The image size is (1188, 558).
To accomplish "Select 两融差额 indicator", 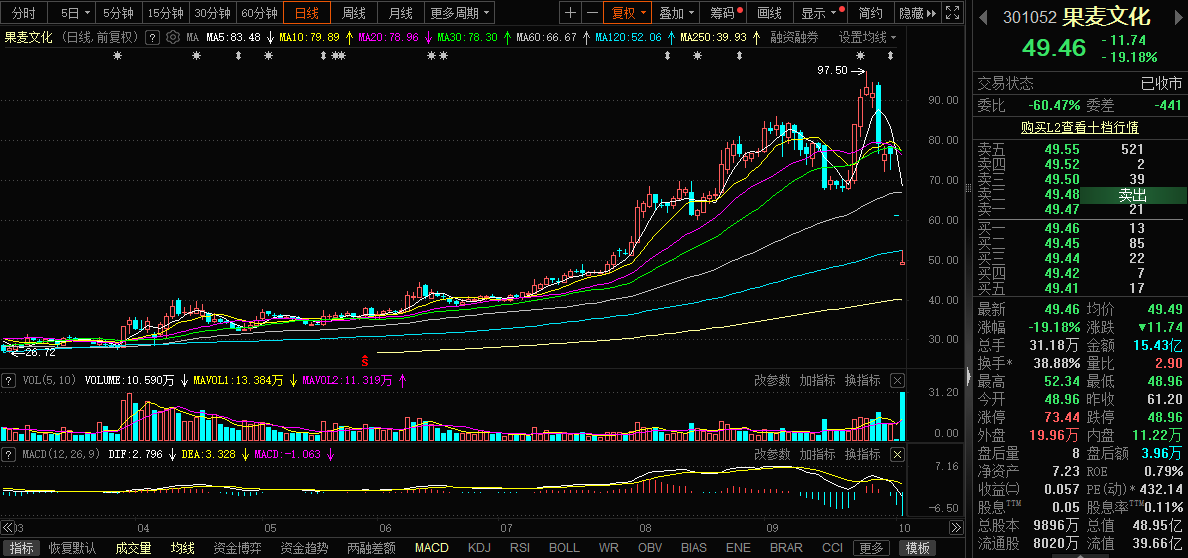I will pyautogui.click(x=371, y=548).
